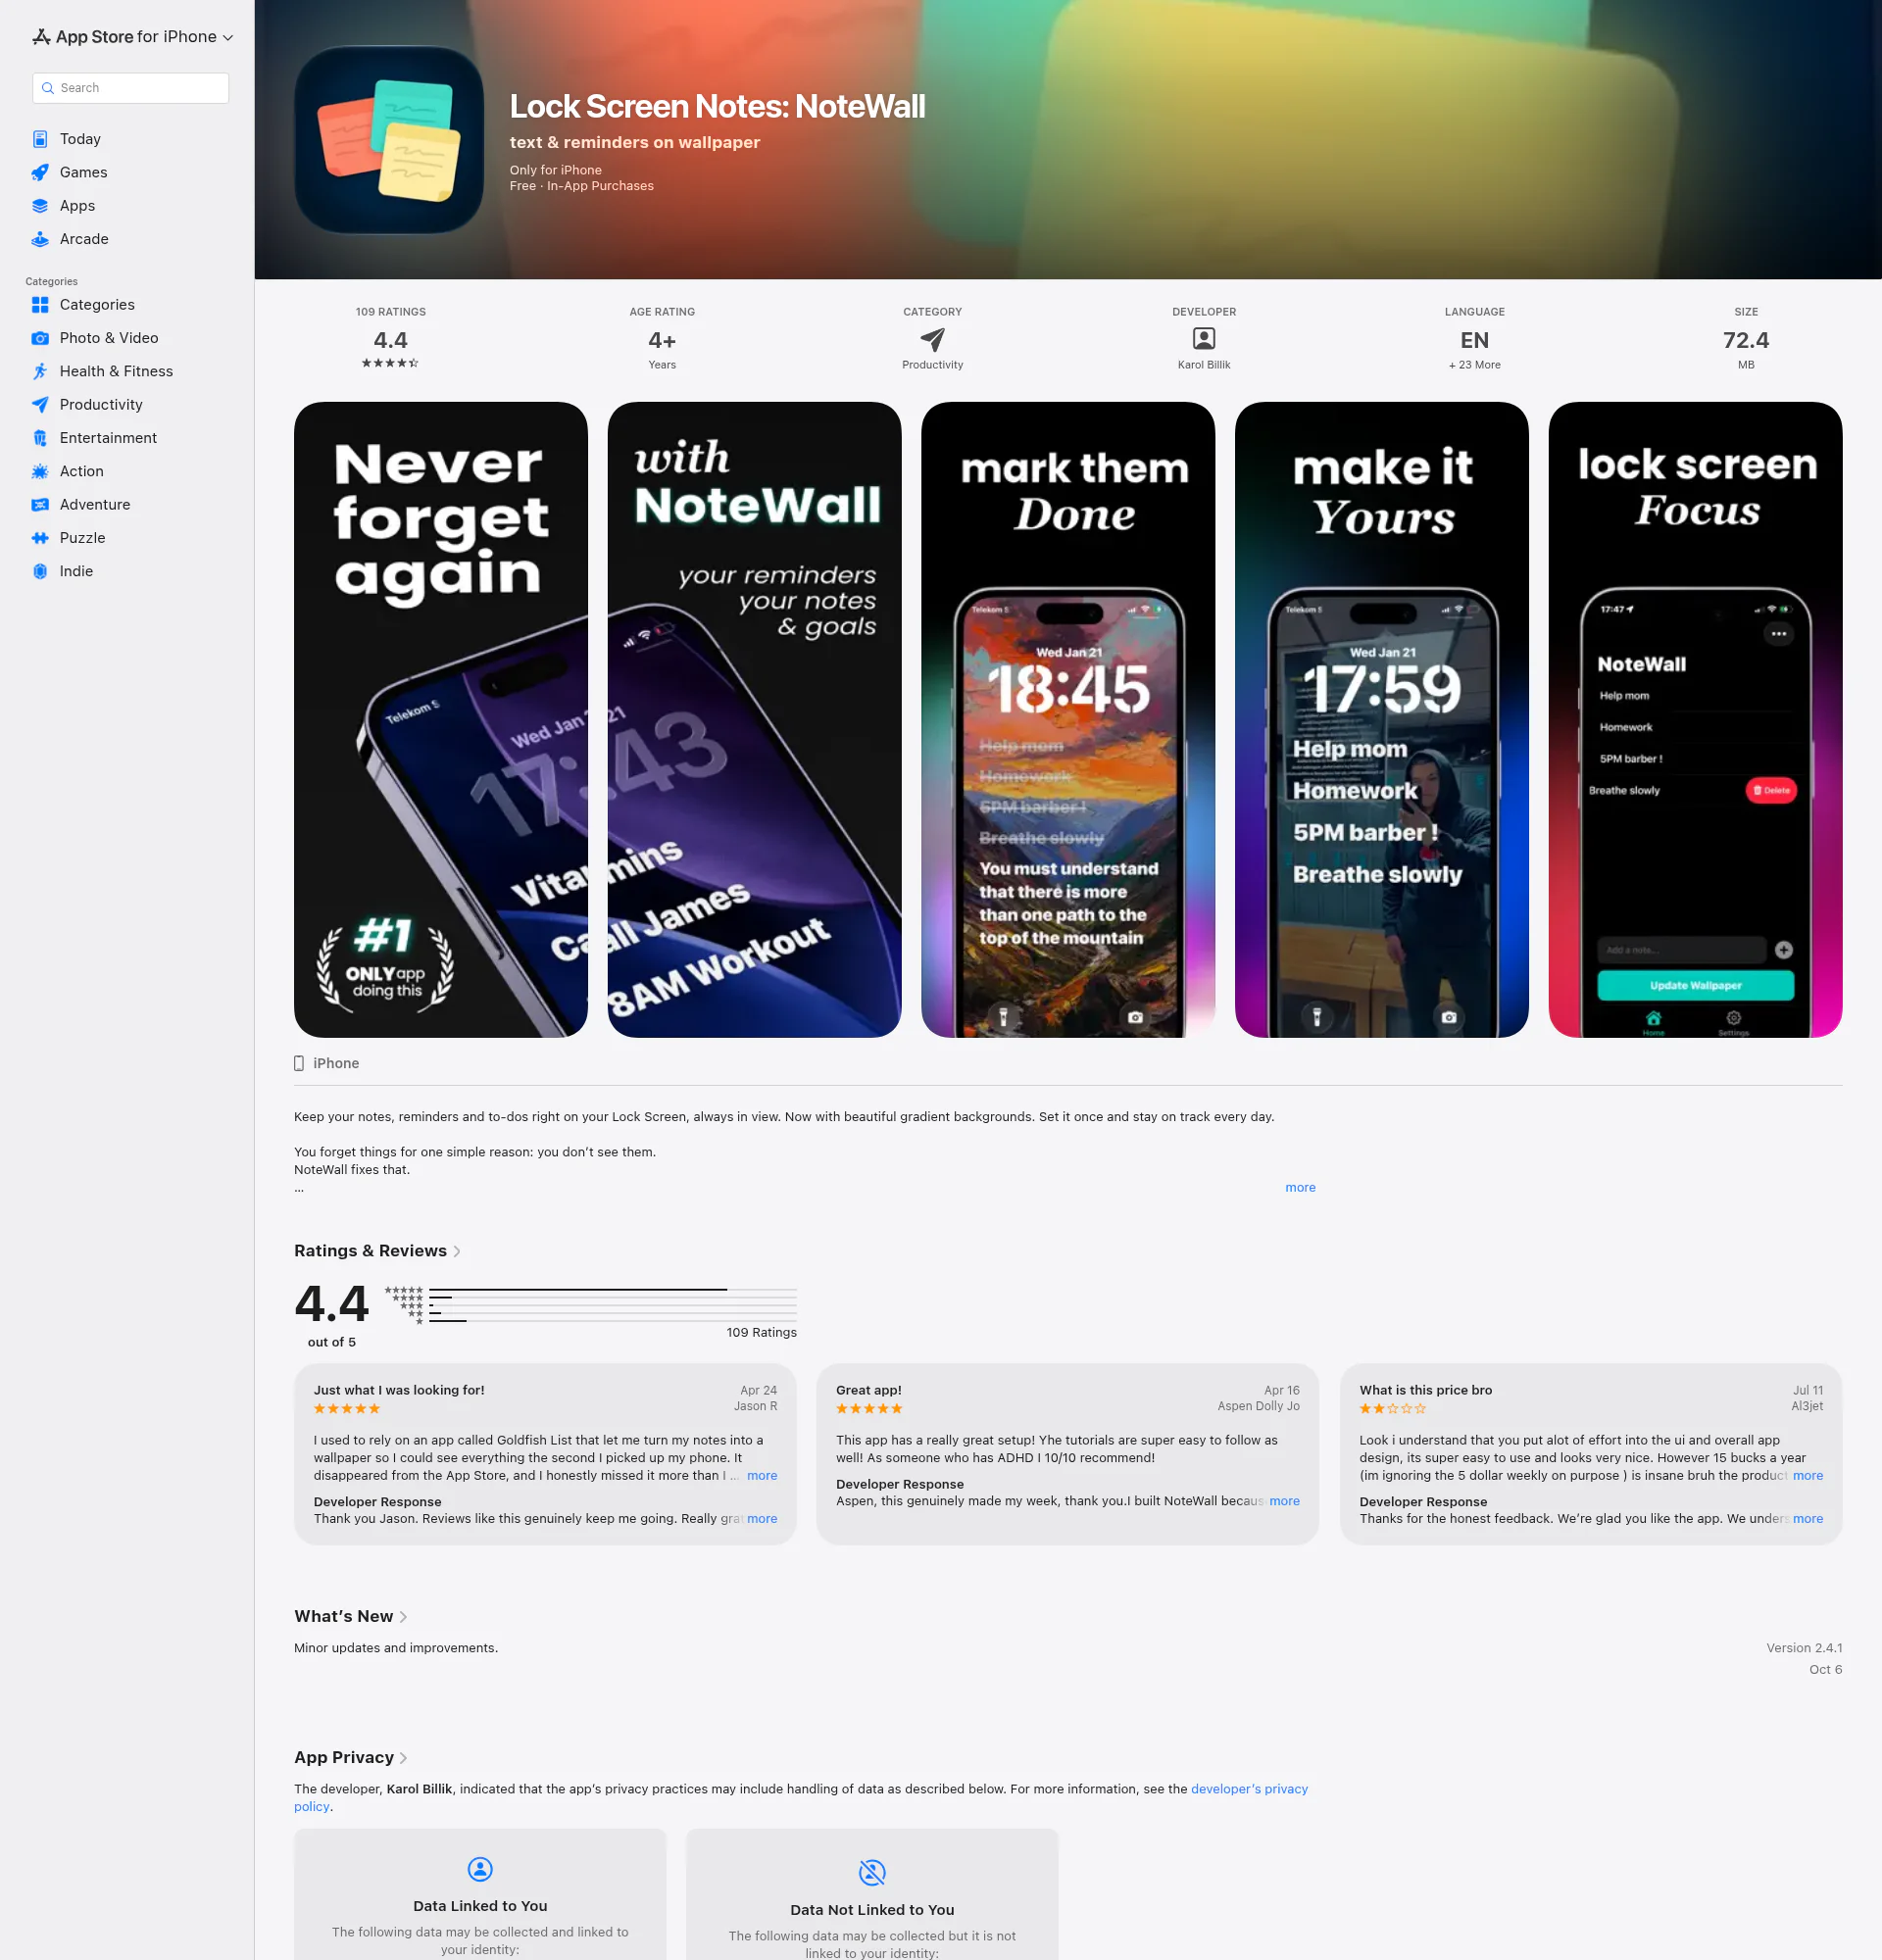Screen dimensions: 1882x1960
Task: Open the Apps stack icon
Action: [x=40, y=206]
